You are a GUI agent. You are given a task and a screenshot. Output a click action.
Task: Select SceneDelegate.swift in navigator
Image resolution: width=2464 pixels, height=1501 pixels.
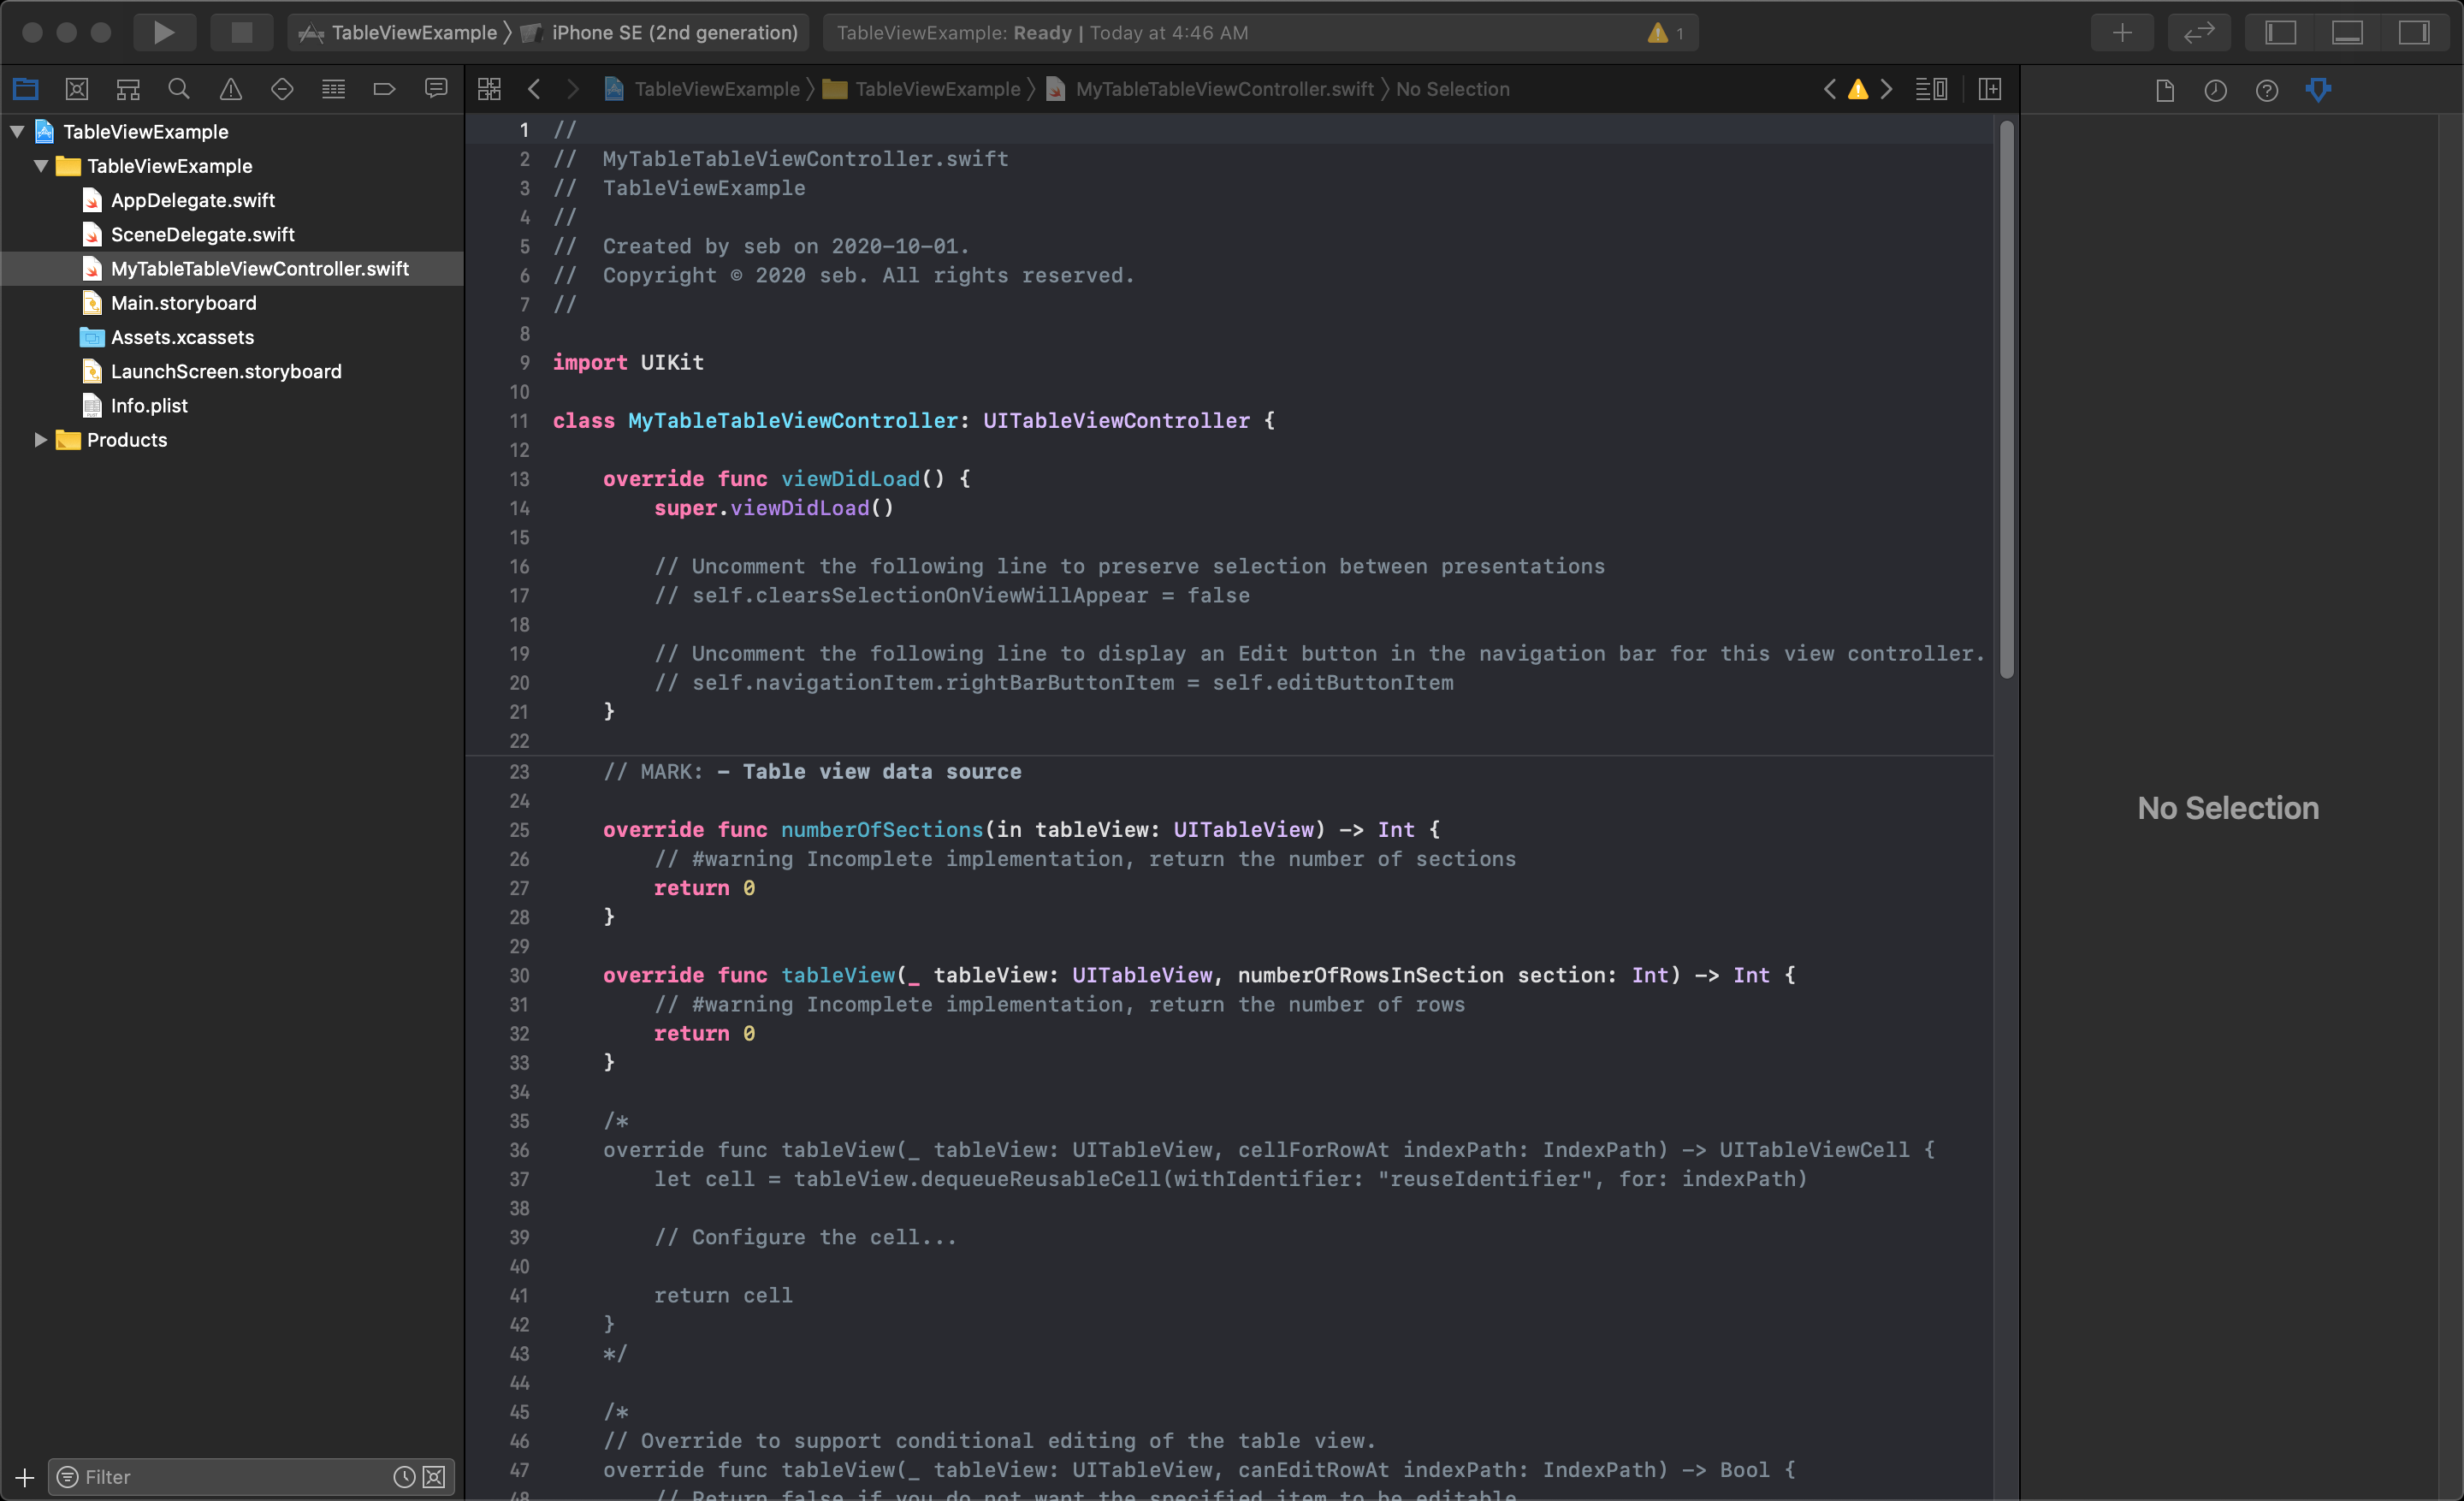(203, 234)
